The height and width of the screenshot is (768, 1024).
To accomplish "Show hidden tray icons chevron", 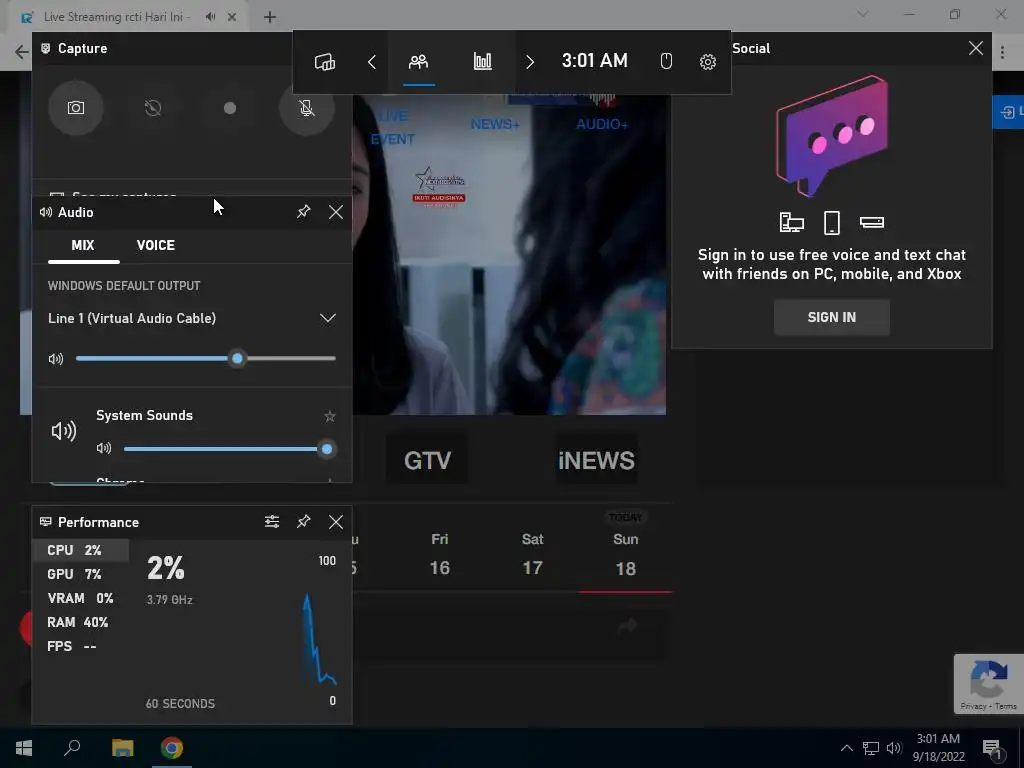I will [846, 748].
